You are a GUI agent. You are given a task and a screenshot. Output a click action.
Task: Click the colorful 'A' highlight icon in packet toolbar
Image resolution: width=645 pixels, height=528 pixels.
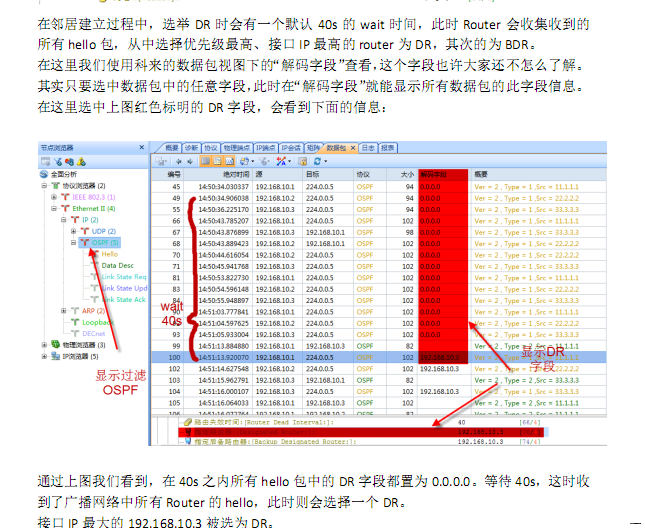(x=281, y=161)
